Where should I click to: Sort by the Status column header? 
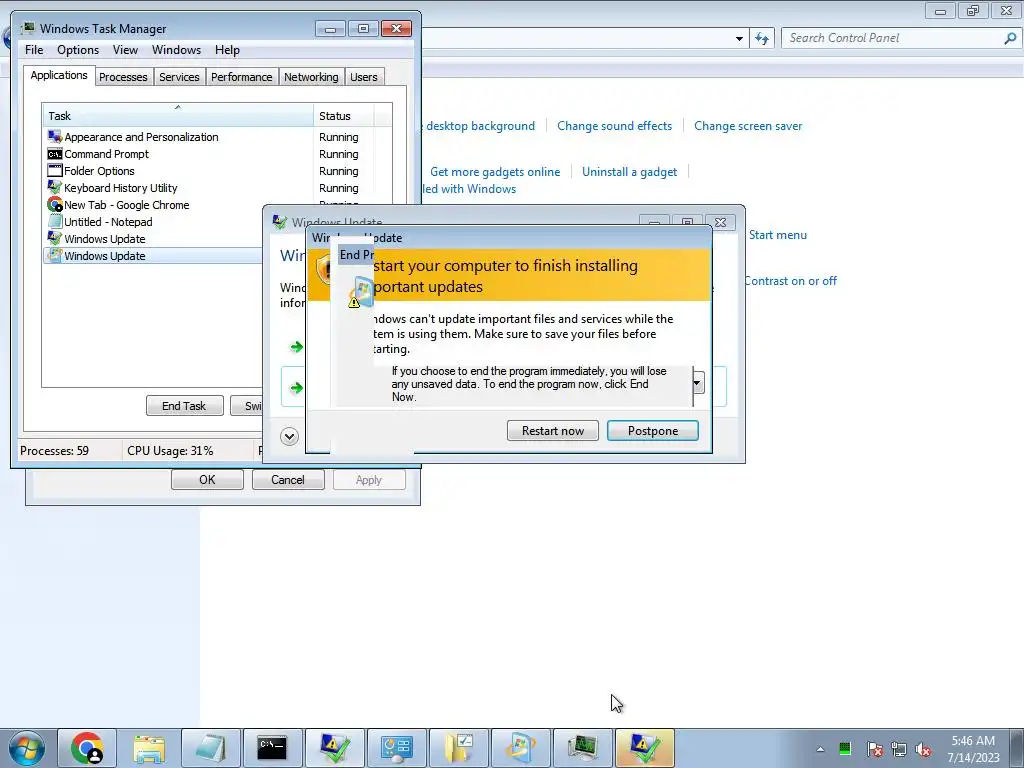coord(344,116)
